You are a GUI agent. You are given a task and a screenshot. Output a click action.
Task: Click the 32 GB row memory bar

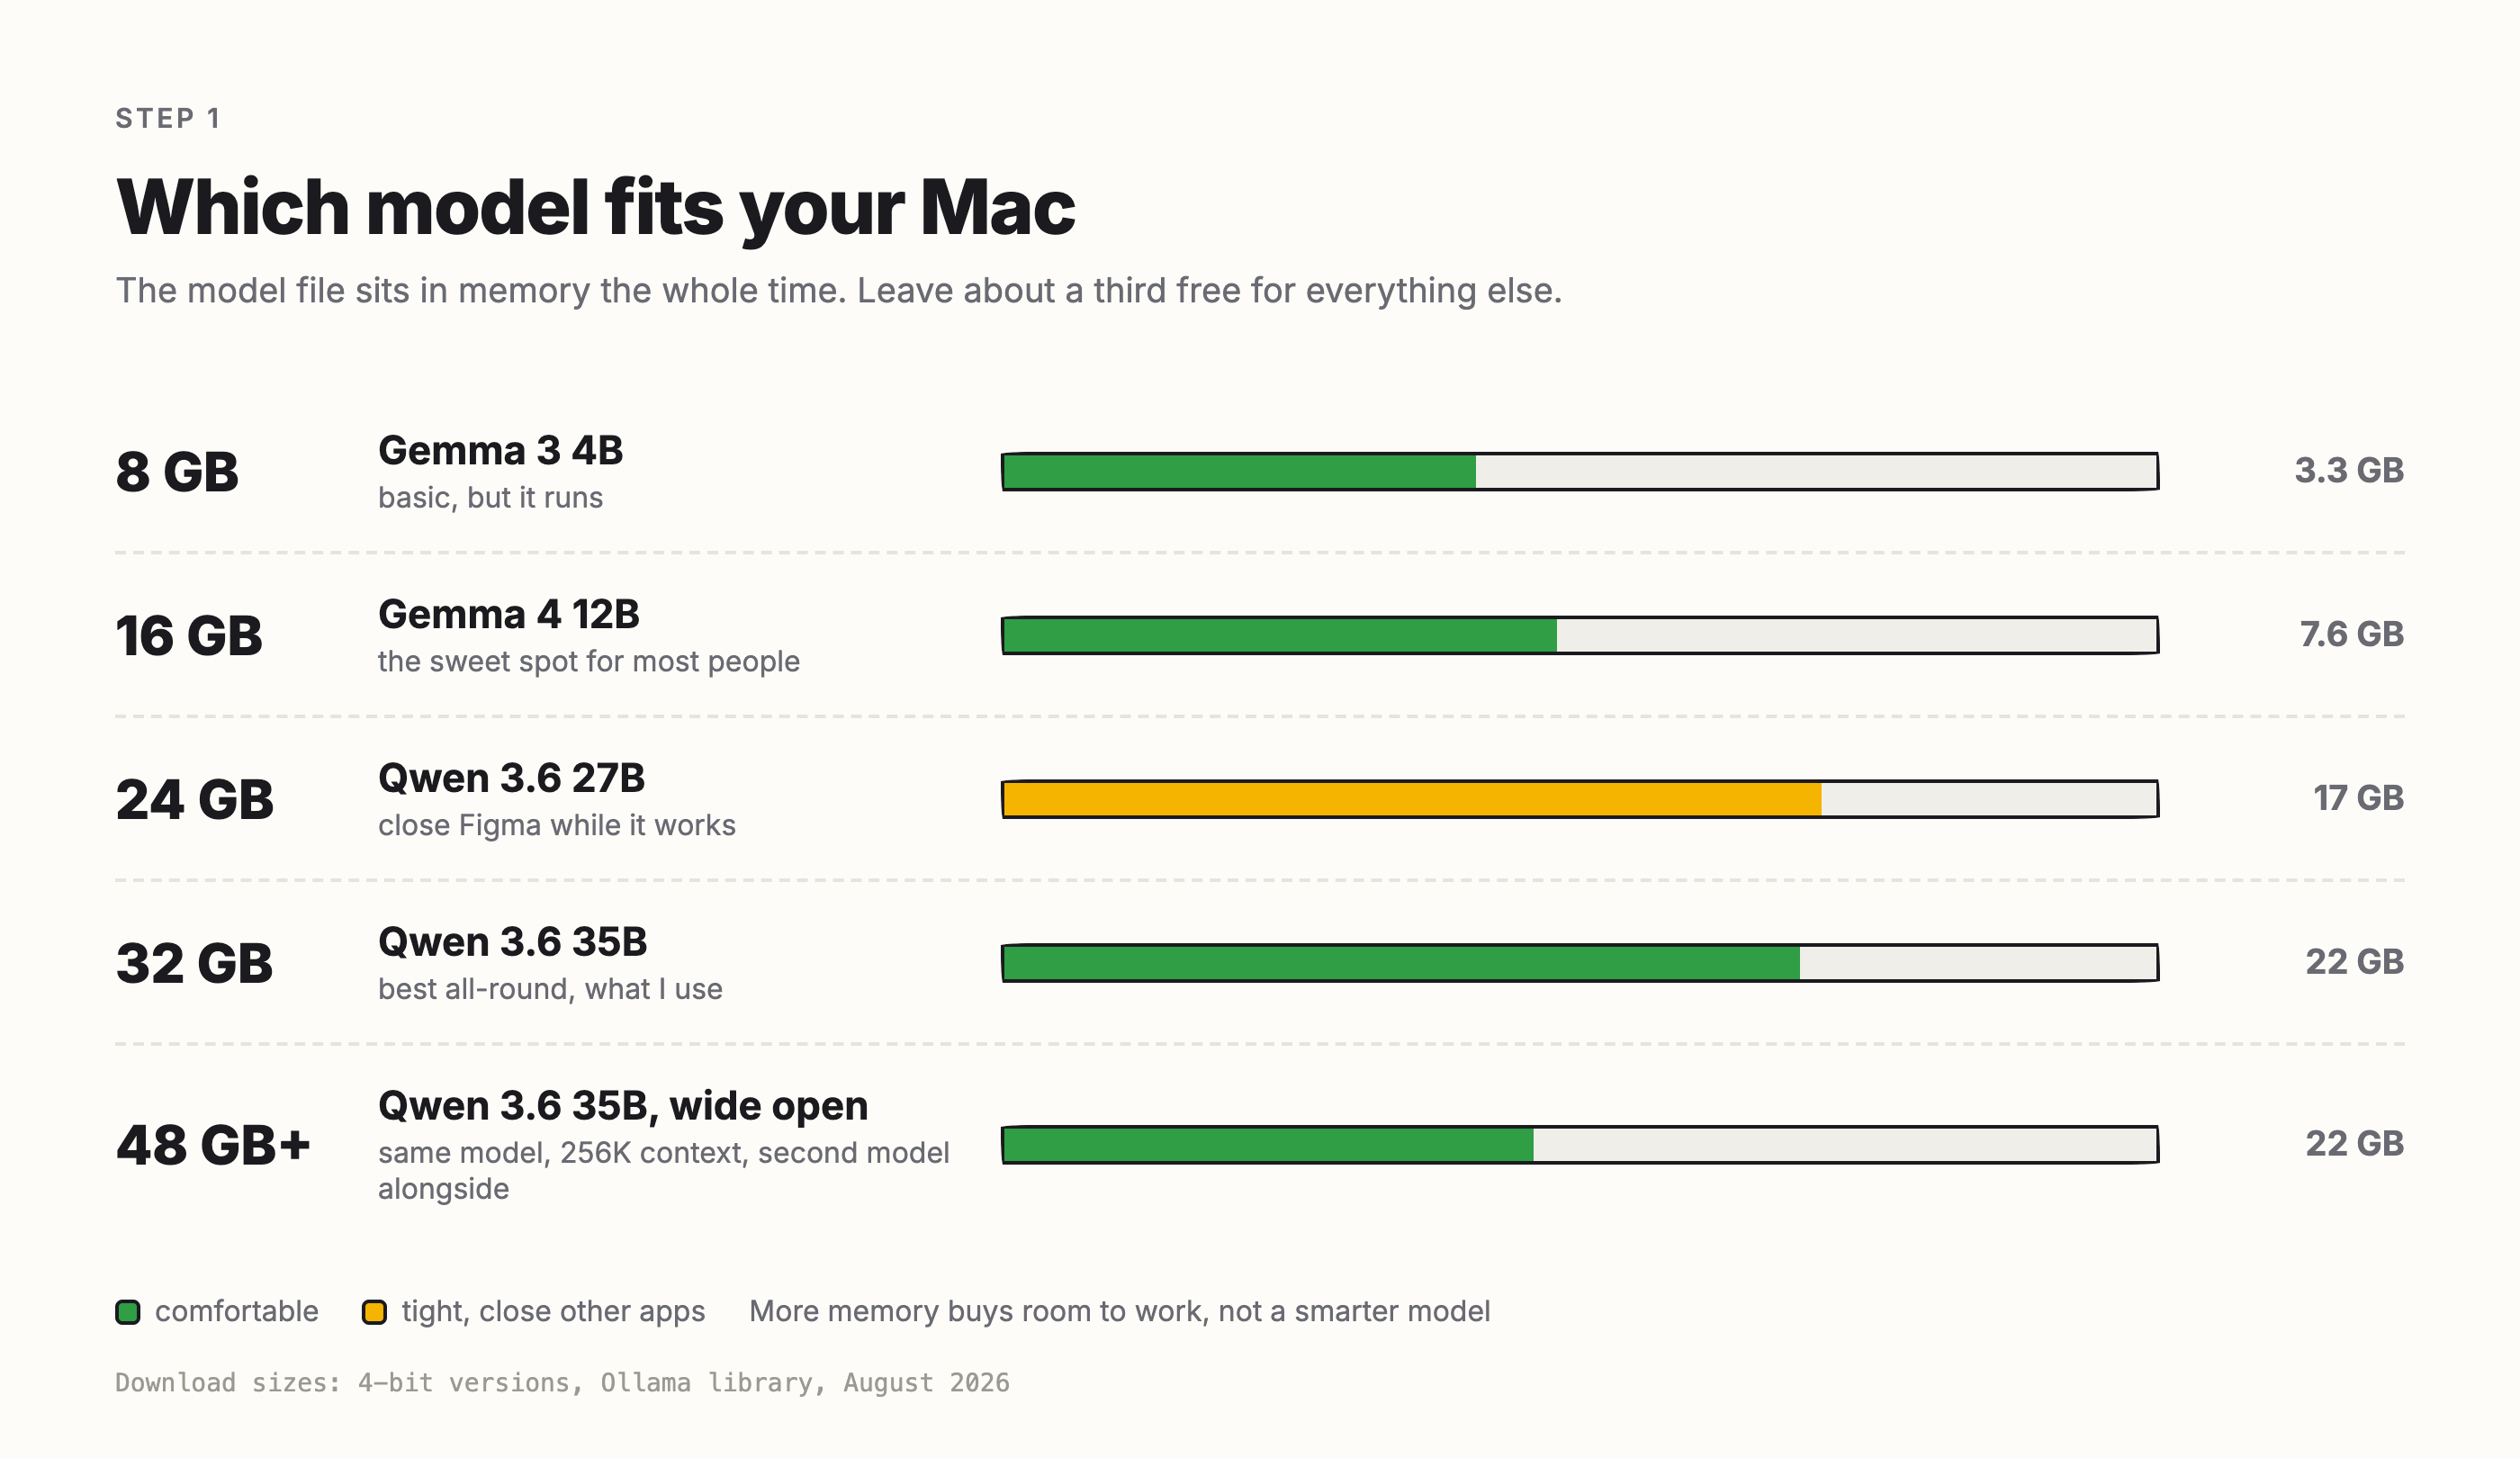[x=1580, y=963]
